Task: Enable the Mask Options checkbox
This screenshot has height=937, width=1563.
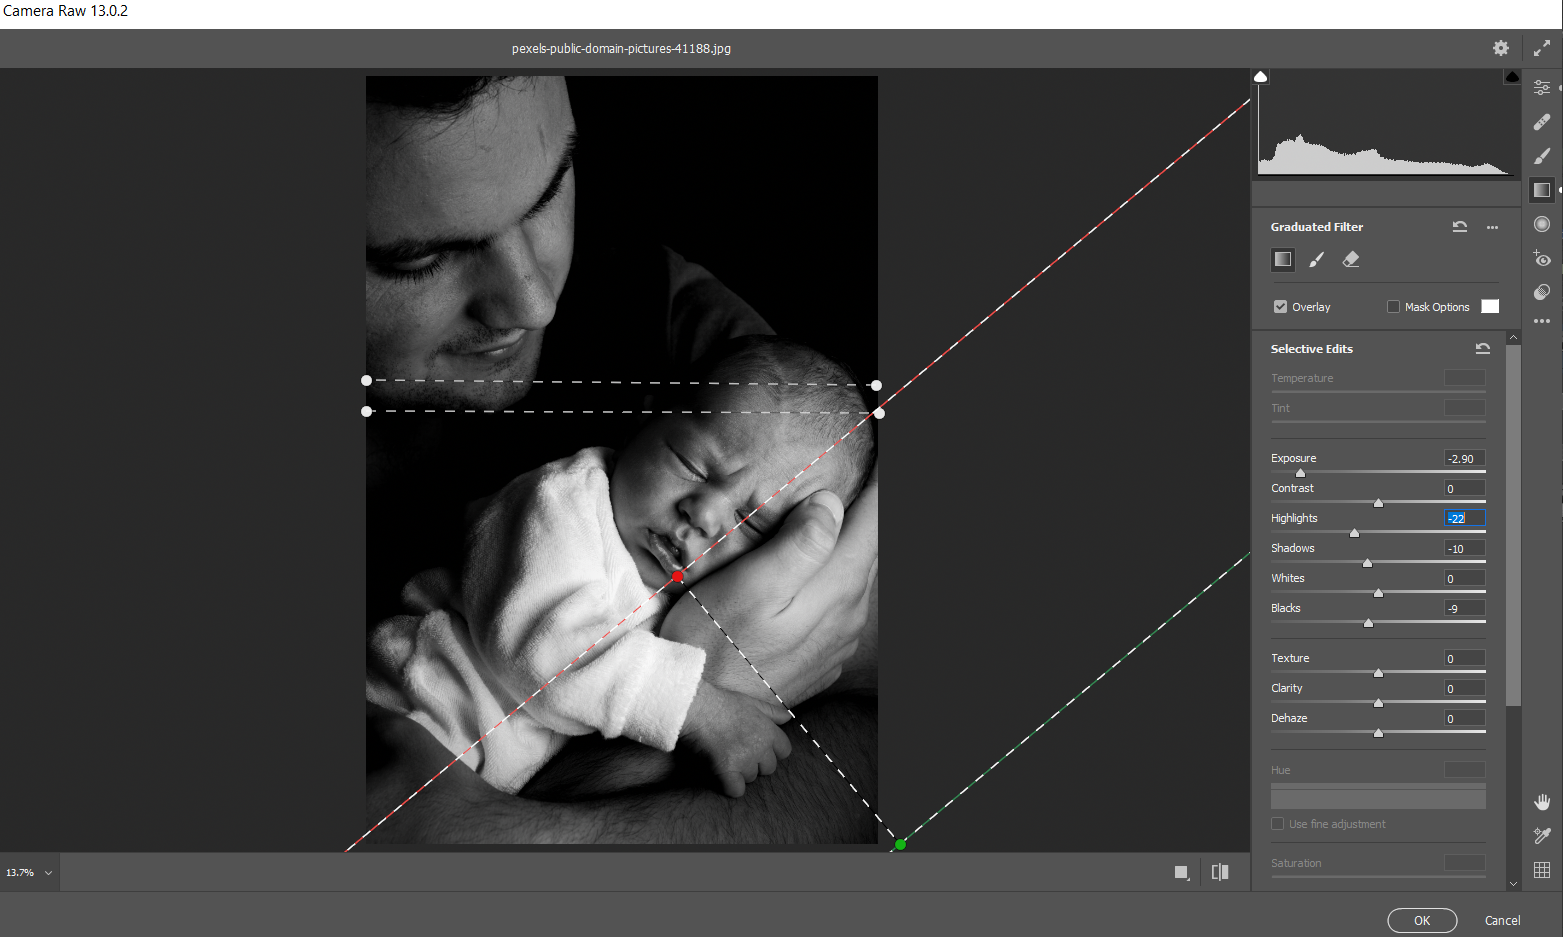Action: click(x=1393, y=307)
